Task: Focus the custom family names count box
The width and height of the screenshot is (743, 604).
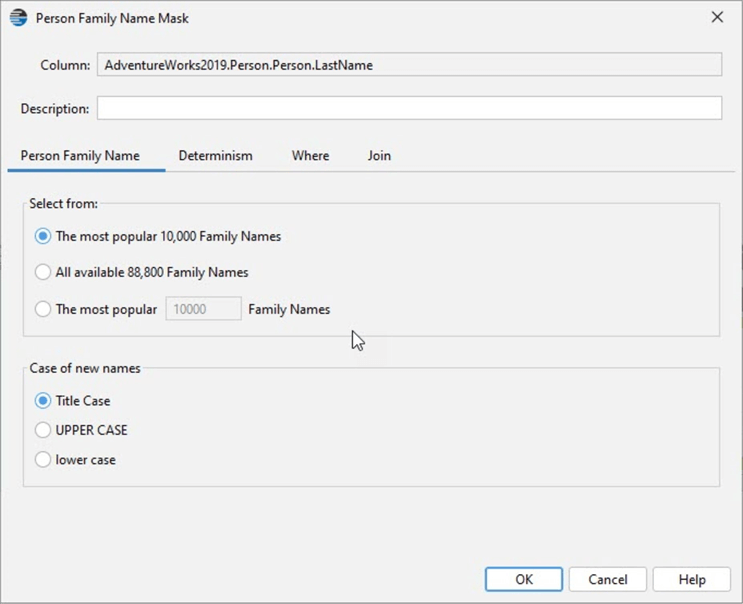Action: coord(203,309)
